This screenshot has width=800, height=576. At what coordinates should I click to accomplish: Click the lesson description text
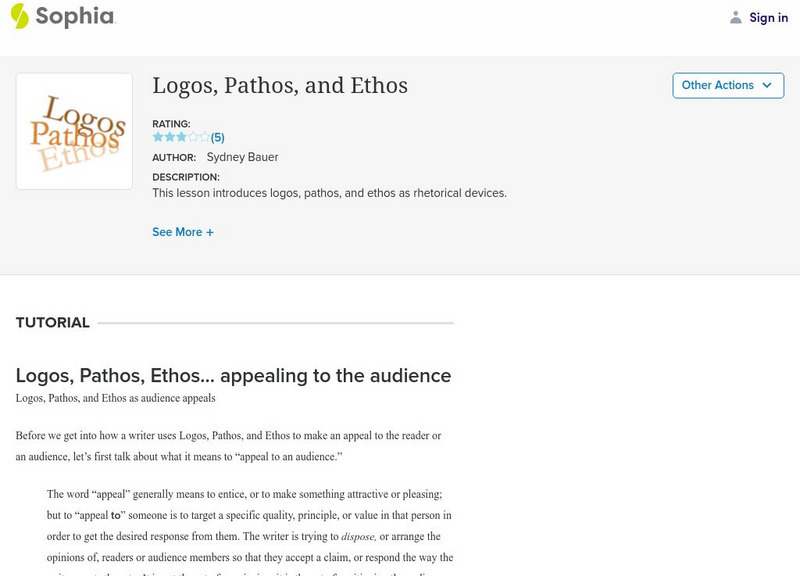[329, 193]
